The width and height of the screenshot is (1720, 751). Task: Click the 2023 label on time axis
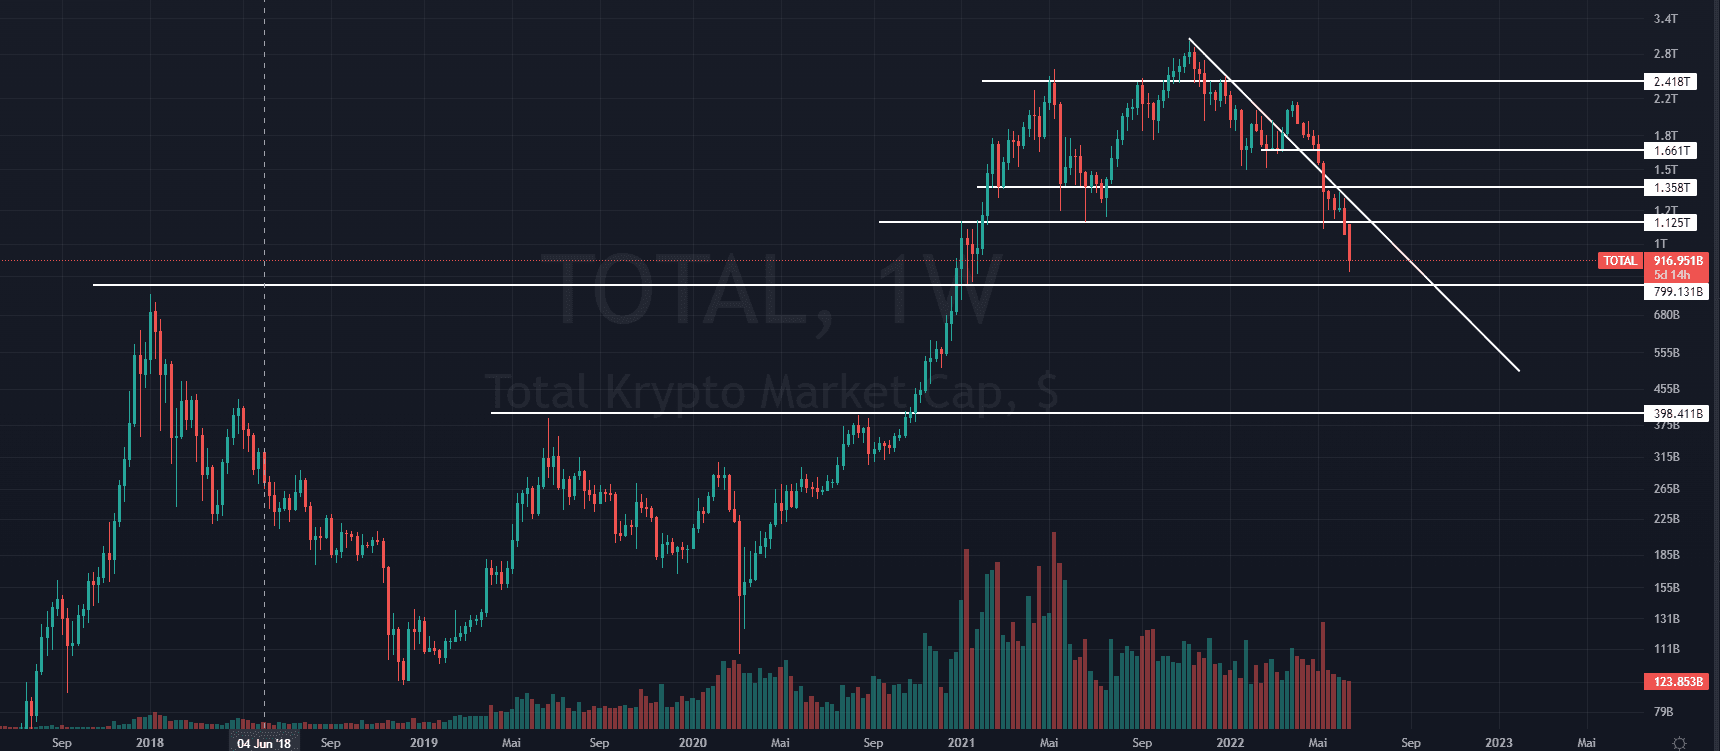[1498, 743]
